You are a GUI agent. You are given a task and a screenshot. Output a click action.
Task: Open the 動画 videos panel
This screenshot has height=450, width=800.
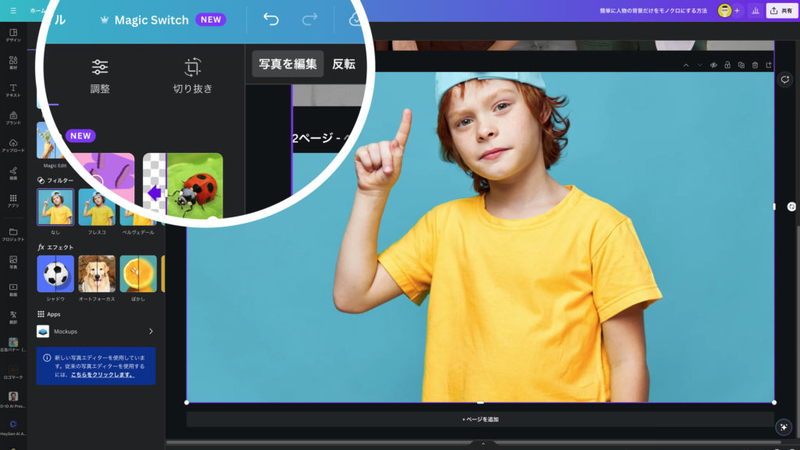tap(13, 290)
